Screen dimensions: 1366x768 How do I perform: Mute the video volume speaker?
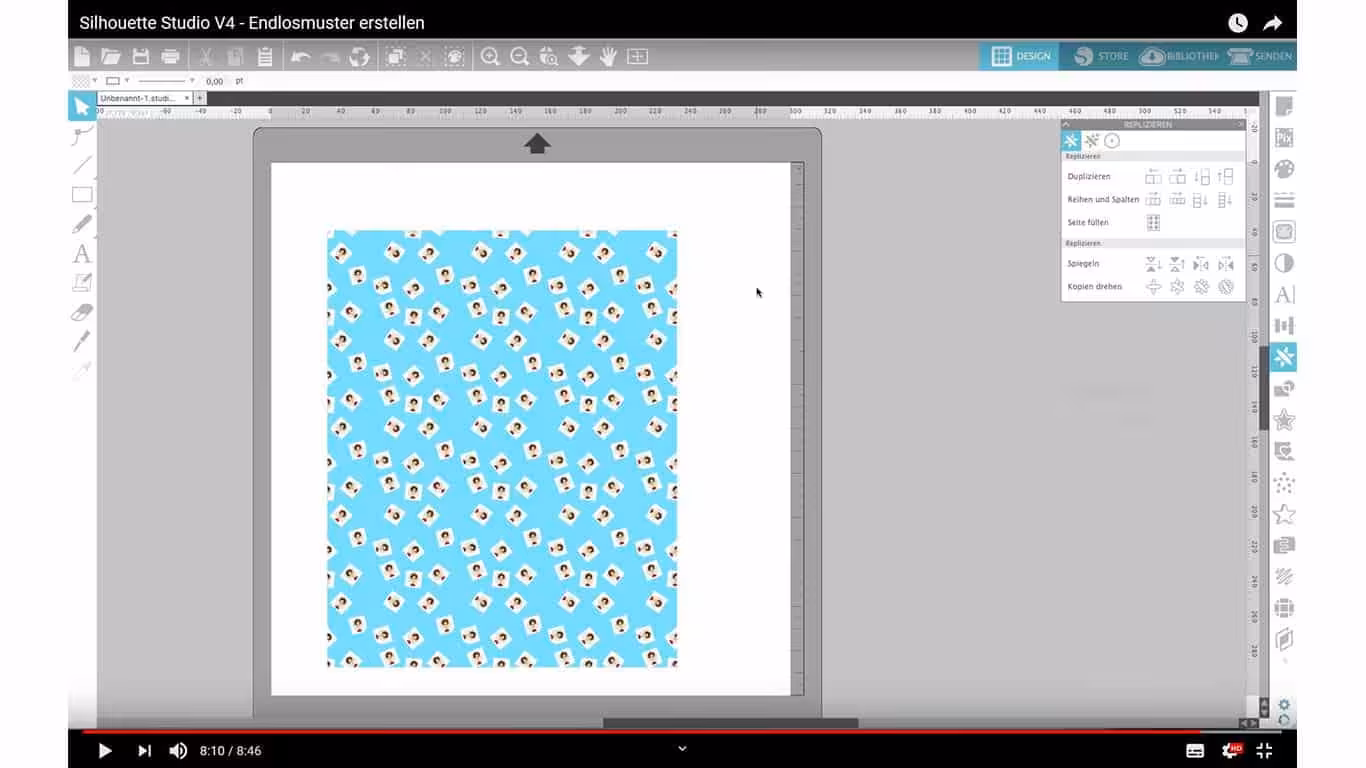coord(178,751)
